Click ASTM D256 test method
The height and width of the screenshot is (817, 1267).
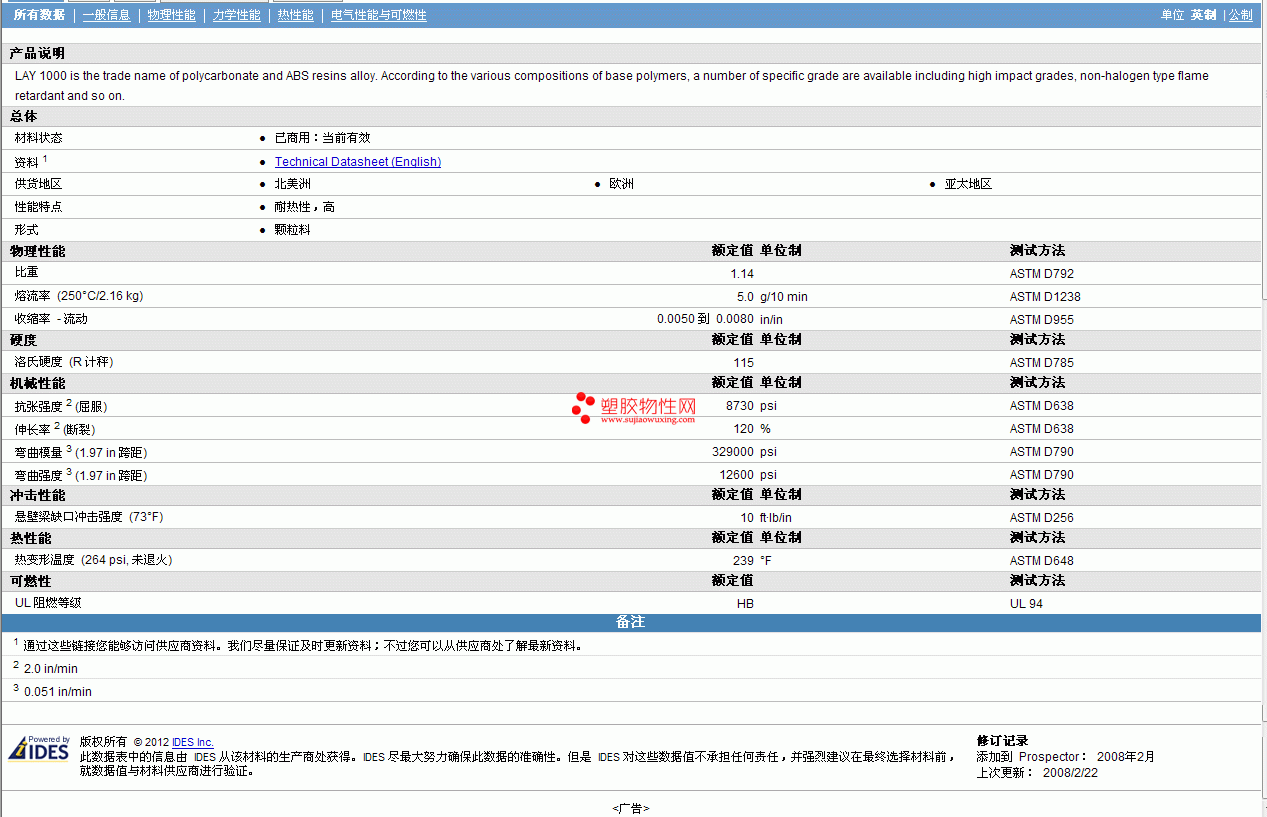(1042, 518)
